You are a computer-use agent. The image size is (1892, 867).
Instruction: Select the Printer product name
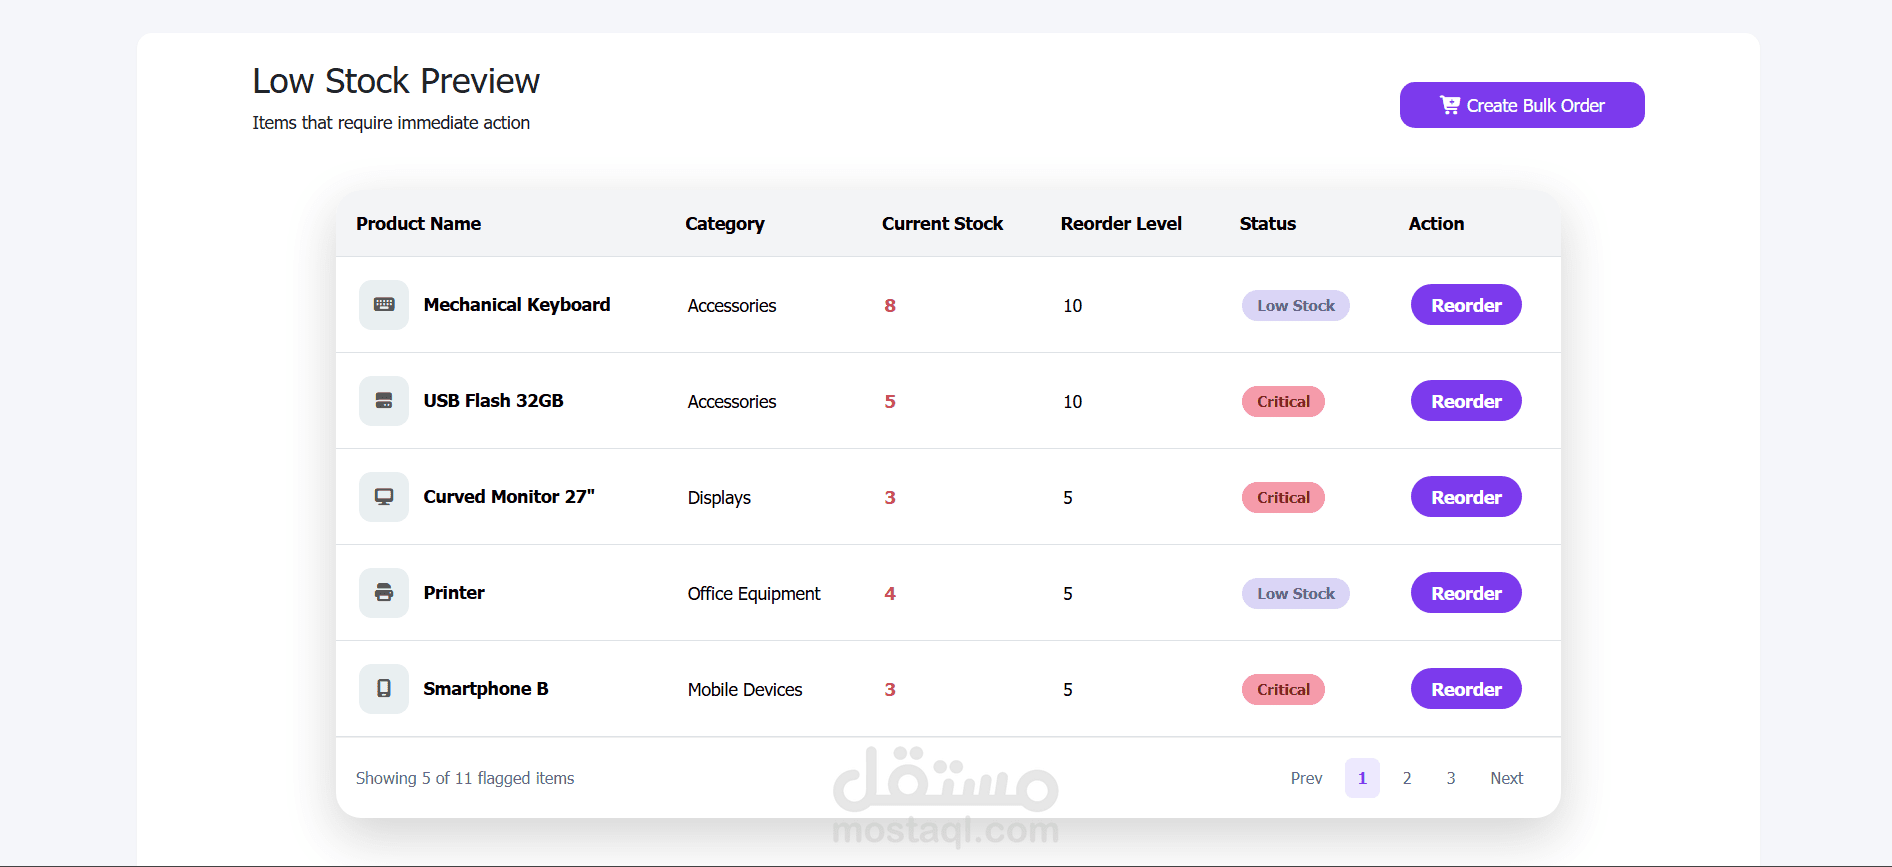(454, 593)
